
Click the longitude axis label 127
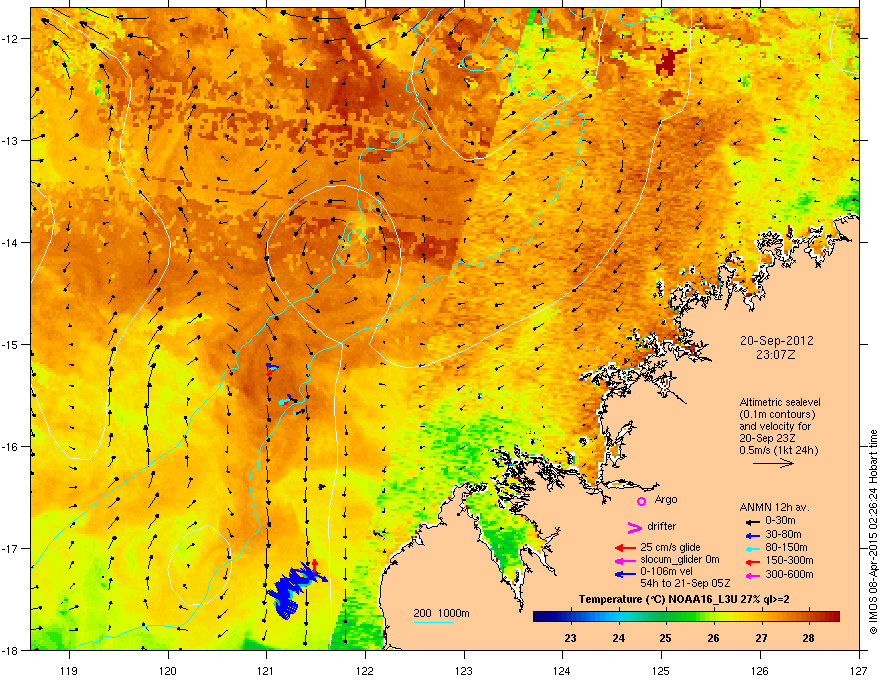tap(859, 670)
